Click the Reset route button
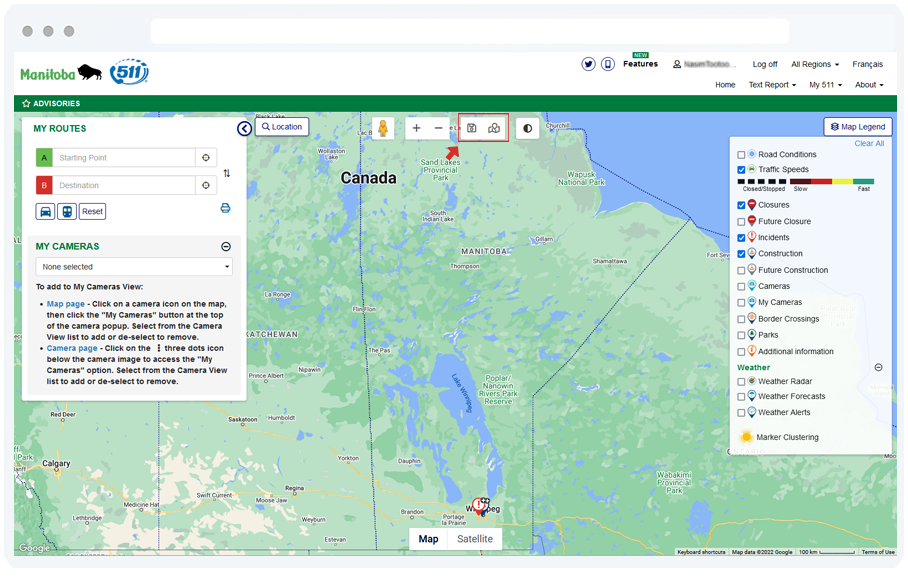This screenshot has width=908, height=581. (92, 211)
